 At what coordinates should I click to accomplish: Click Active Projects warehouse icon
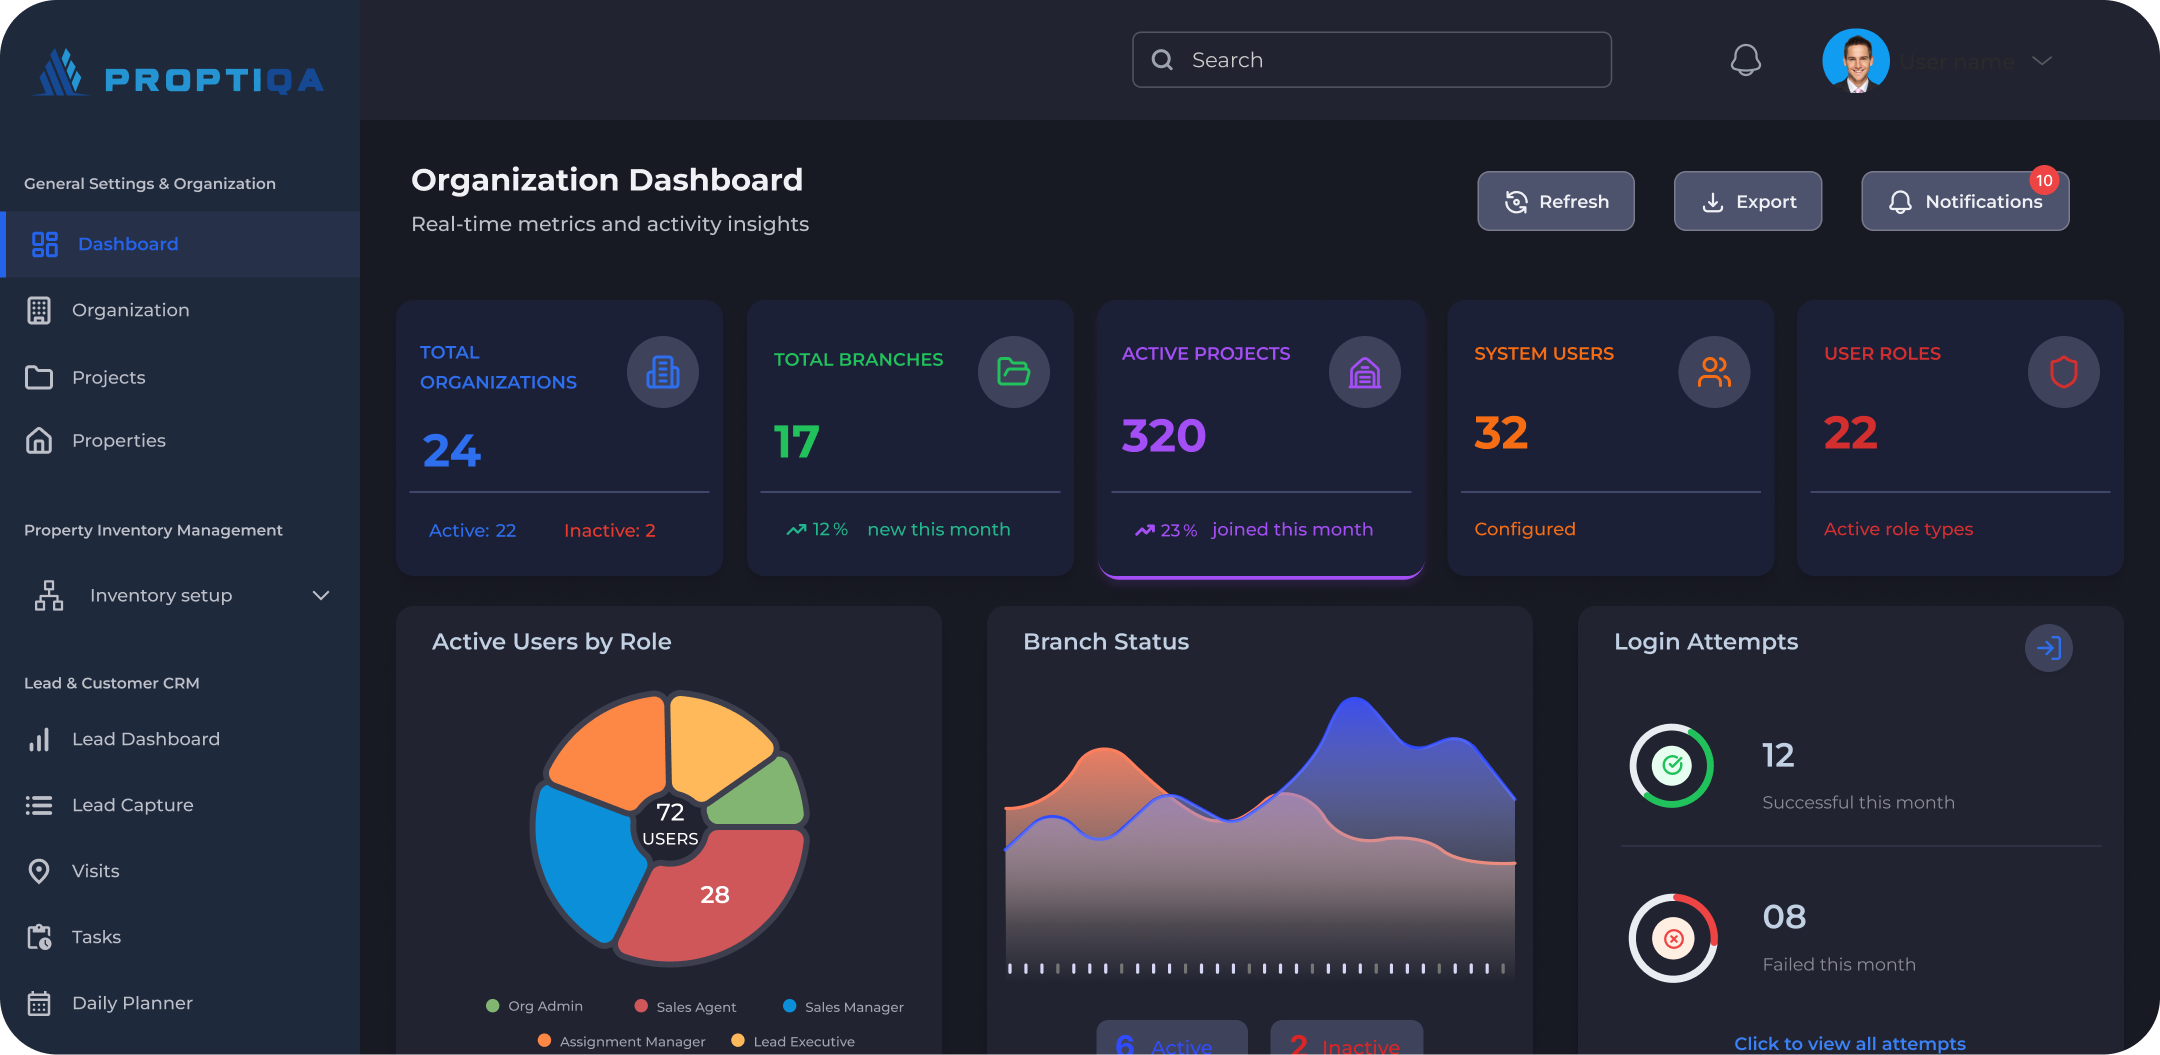[1365, 372]
